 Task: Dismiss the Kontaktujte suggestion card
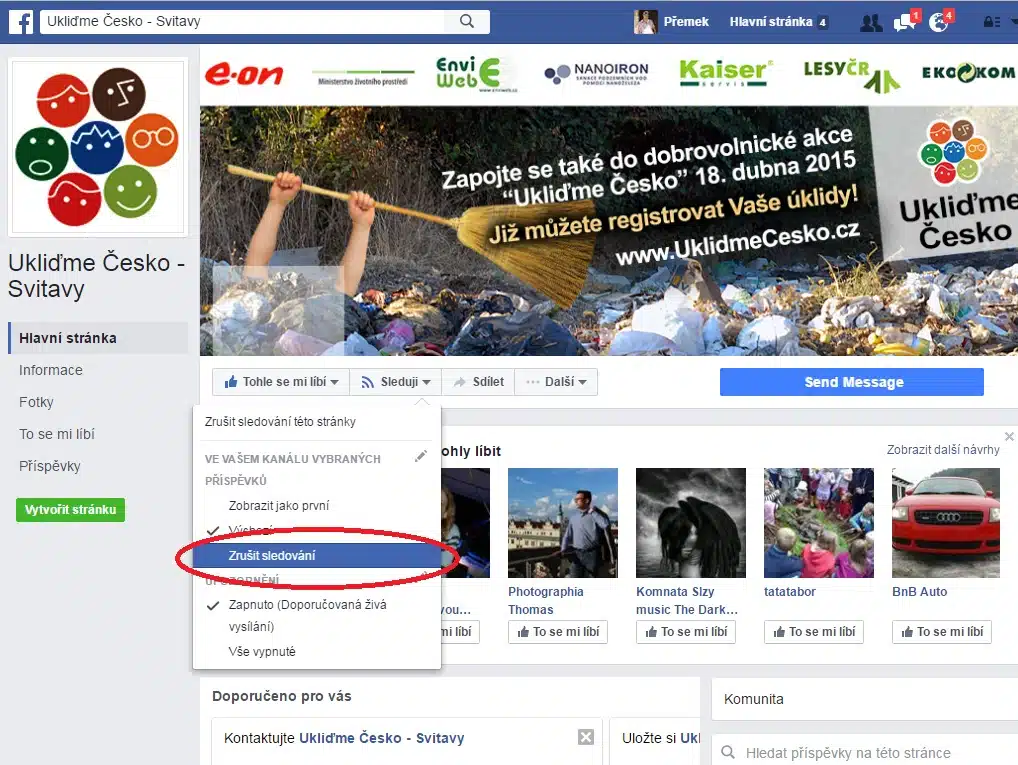click(x=586, y=737)
